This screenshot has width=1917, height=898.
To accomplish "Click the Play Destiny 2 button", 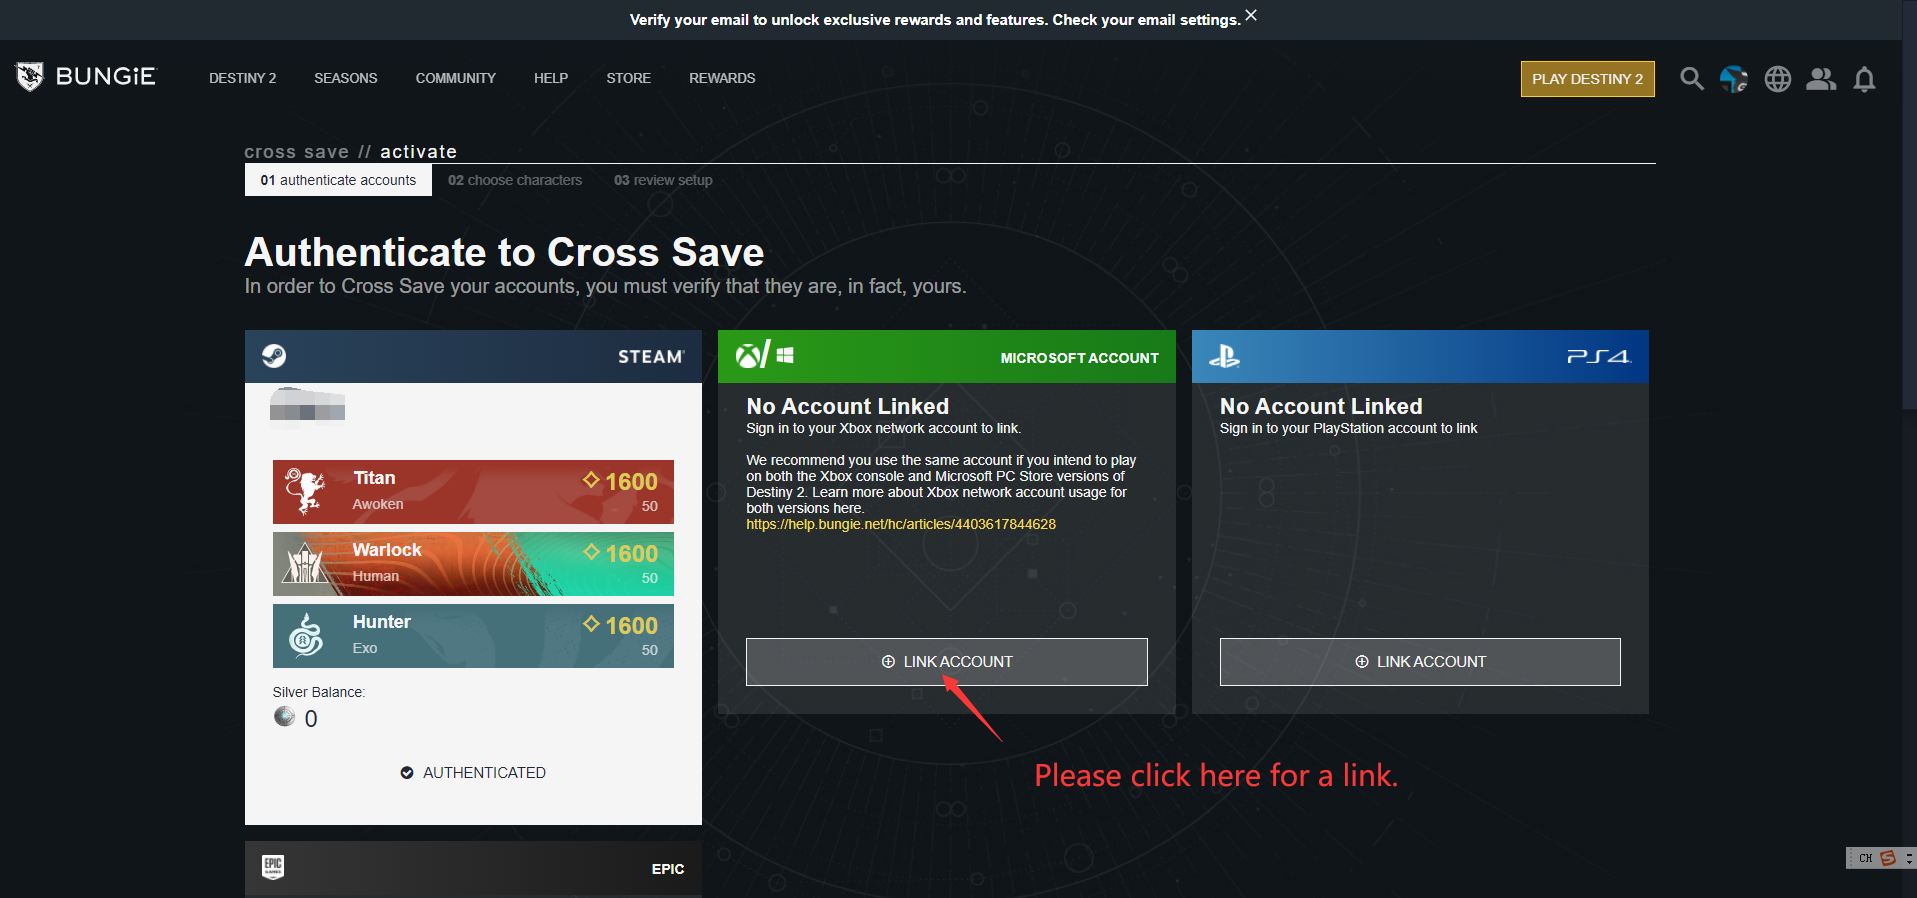I will pyautogui.click(x=1588, y=79).
